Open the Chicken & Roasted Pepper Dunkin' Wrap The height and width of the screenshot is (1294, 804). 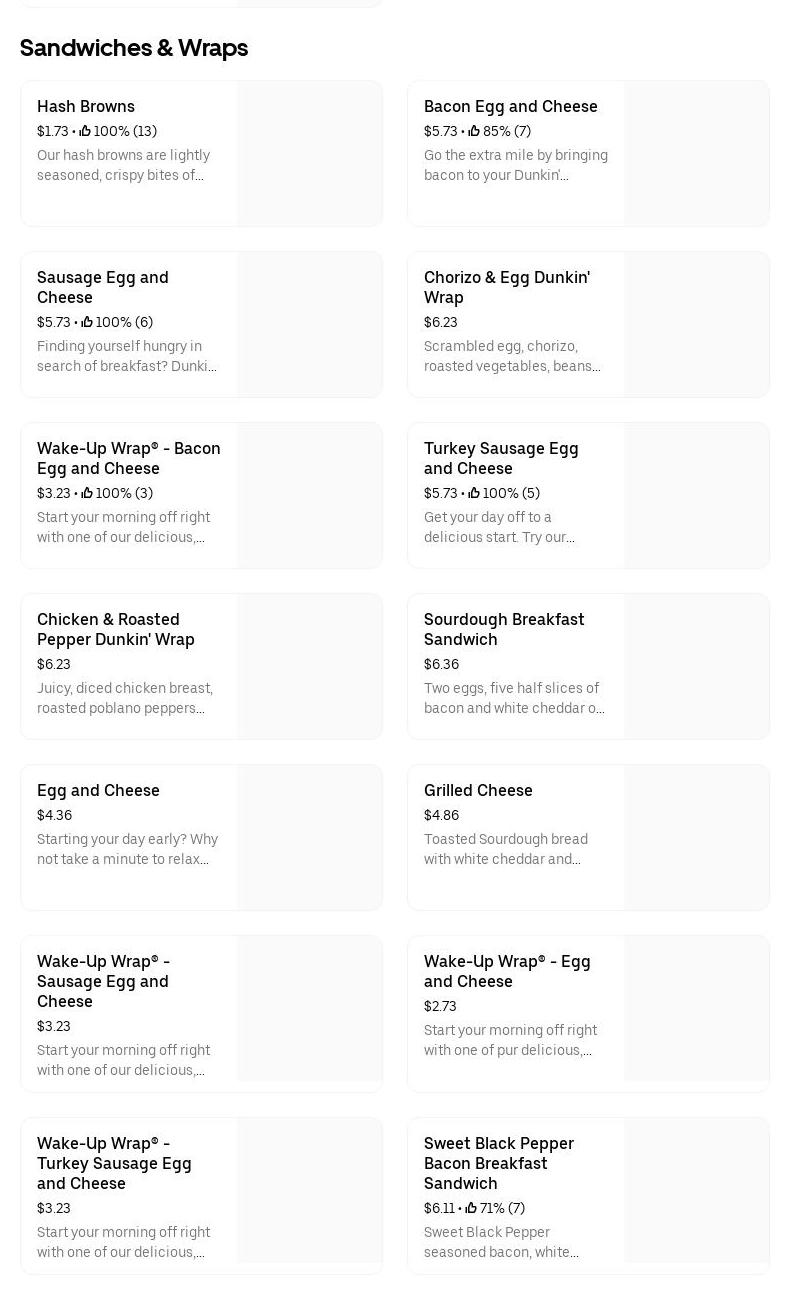[x=116, y=629]
